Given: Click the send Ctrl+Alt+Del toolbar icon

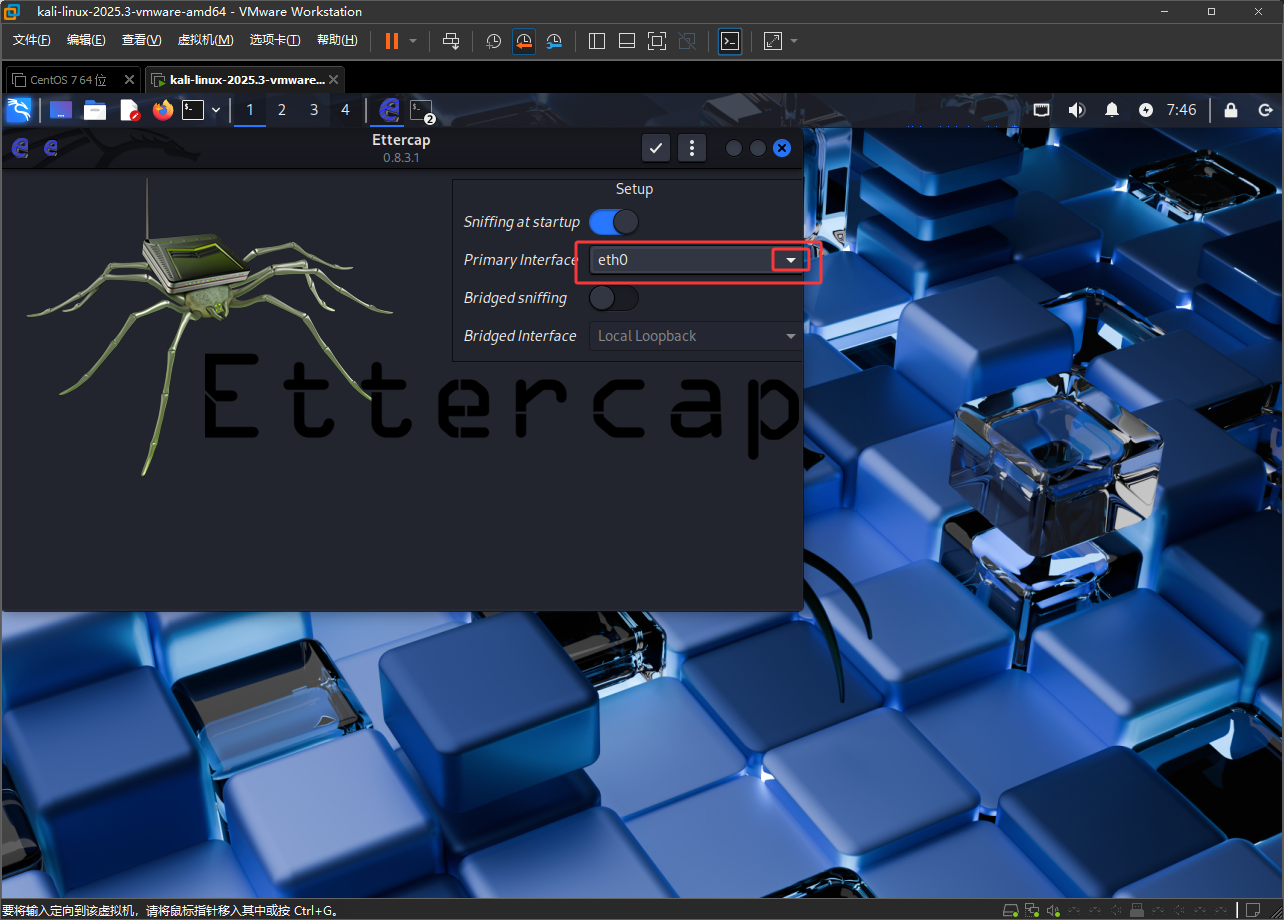Looking at the screenshot, I should pos(451,41).
